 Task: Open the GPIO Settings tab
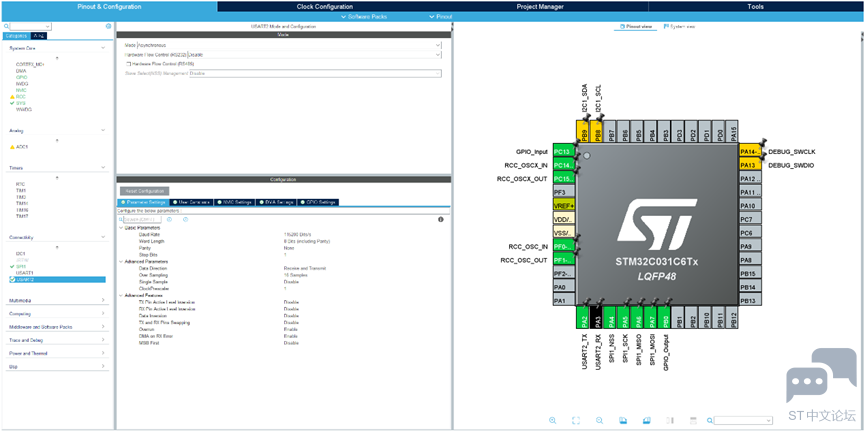(x=318, y=203)
